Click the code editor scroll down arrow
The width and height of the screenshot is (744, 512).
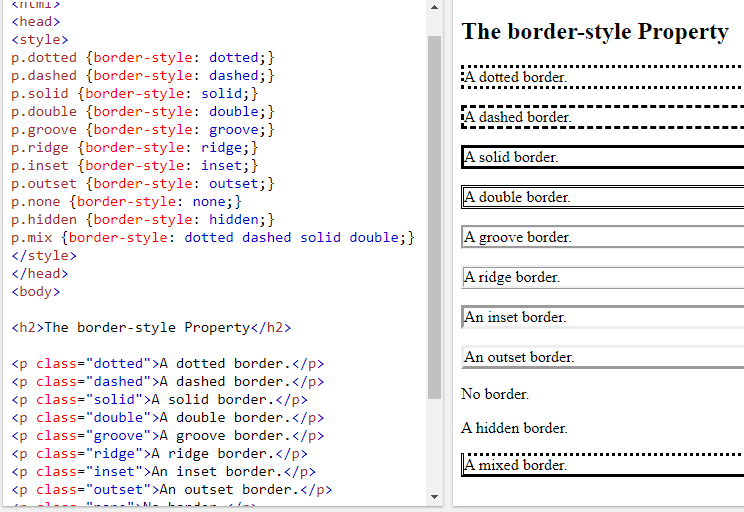coord(434,497)
